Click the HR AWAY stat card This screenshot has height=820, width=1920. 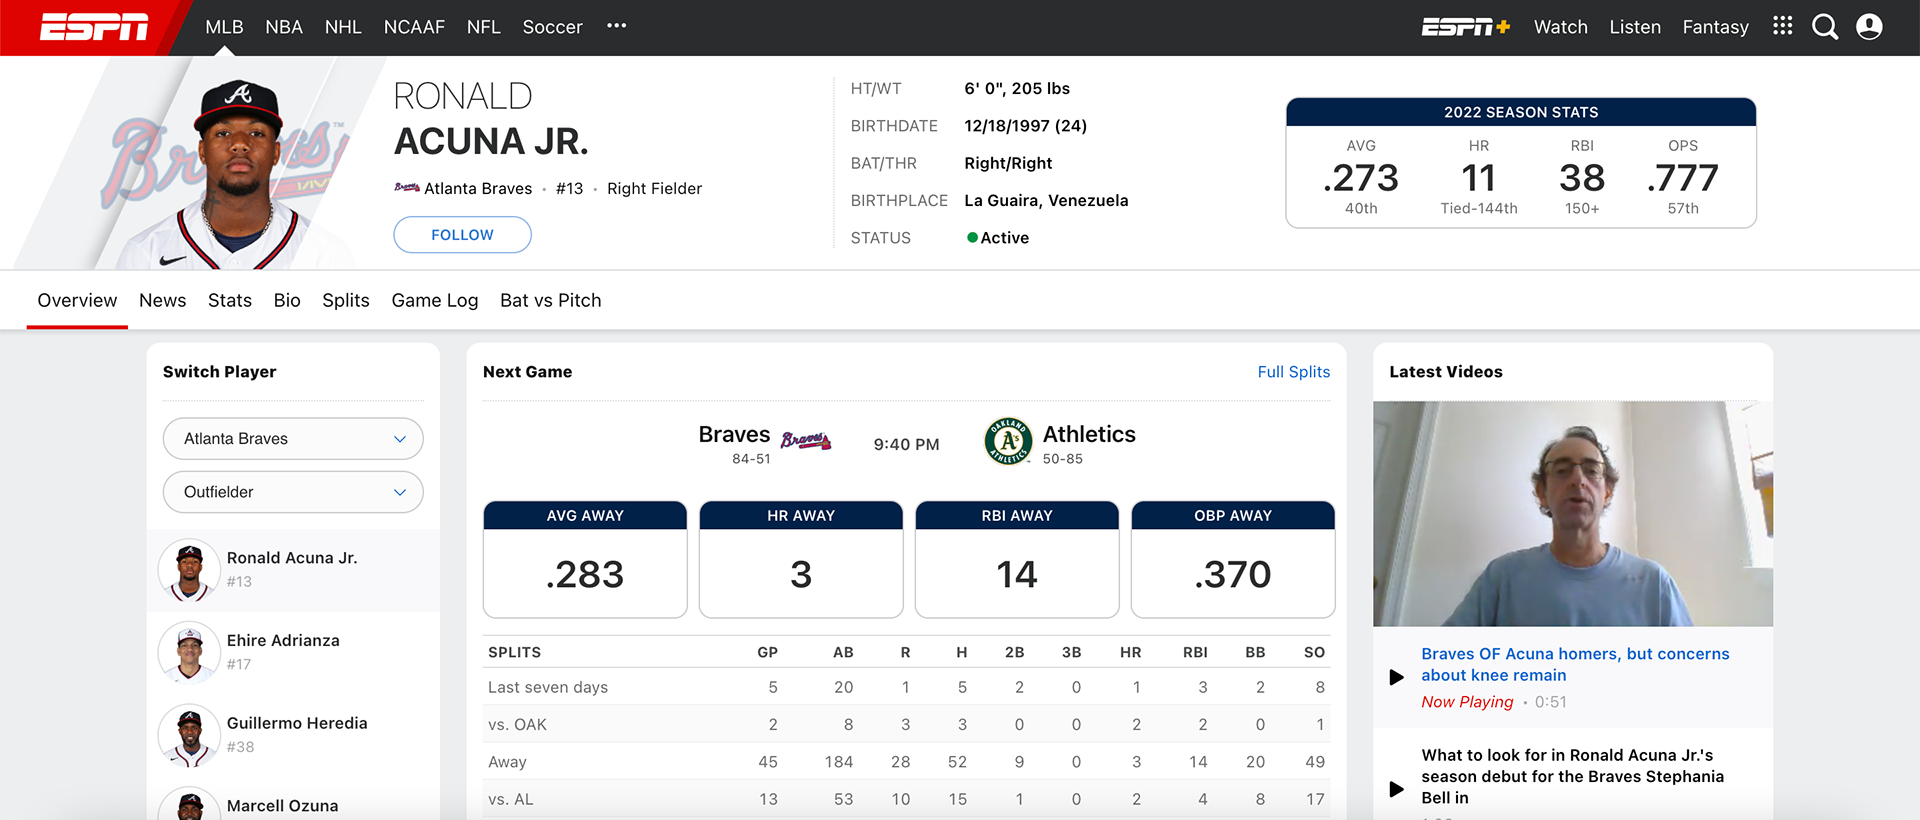[801, 560]
